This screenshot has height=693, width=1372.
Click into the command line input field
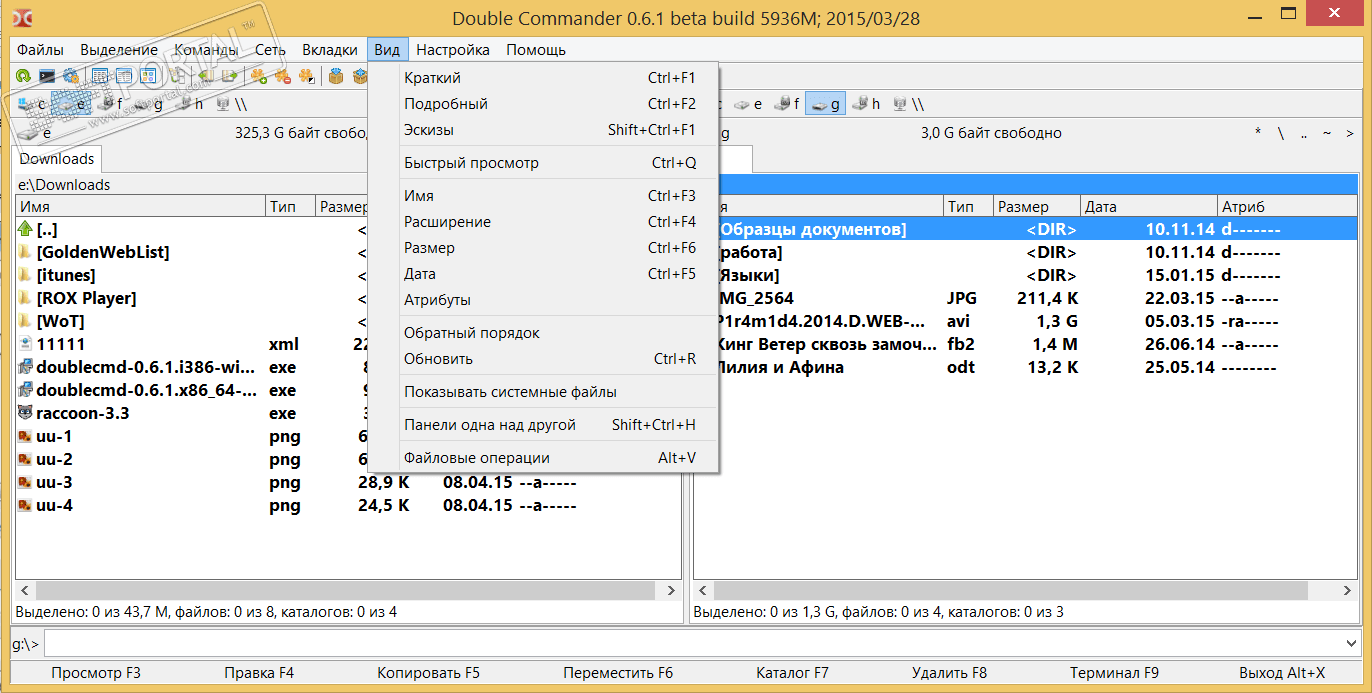click(694, 644)
